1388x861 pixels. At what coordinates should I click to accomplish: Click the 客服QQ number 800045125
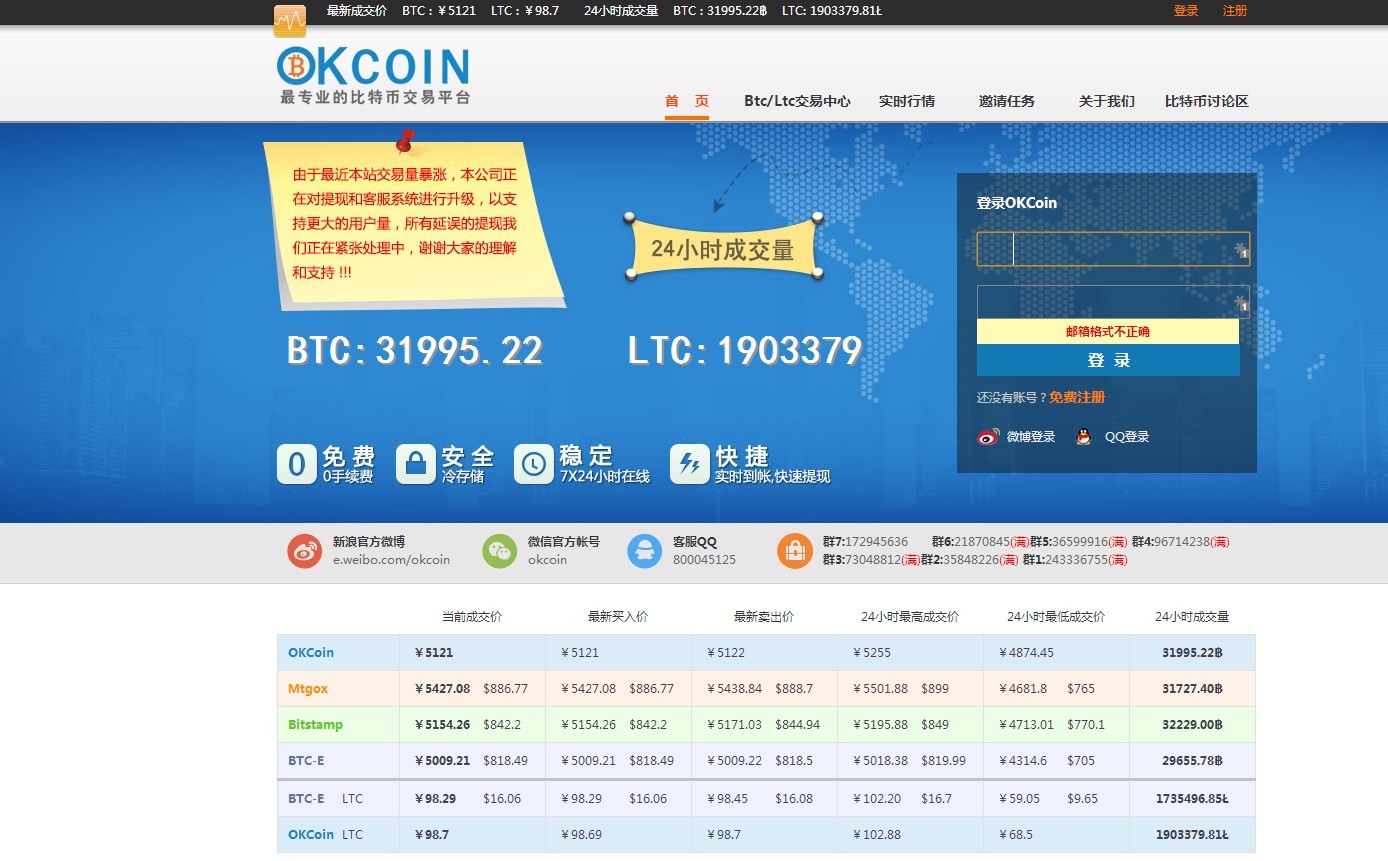click(x=704, y=560)
